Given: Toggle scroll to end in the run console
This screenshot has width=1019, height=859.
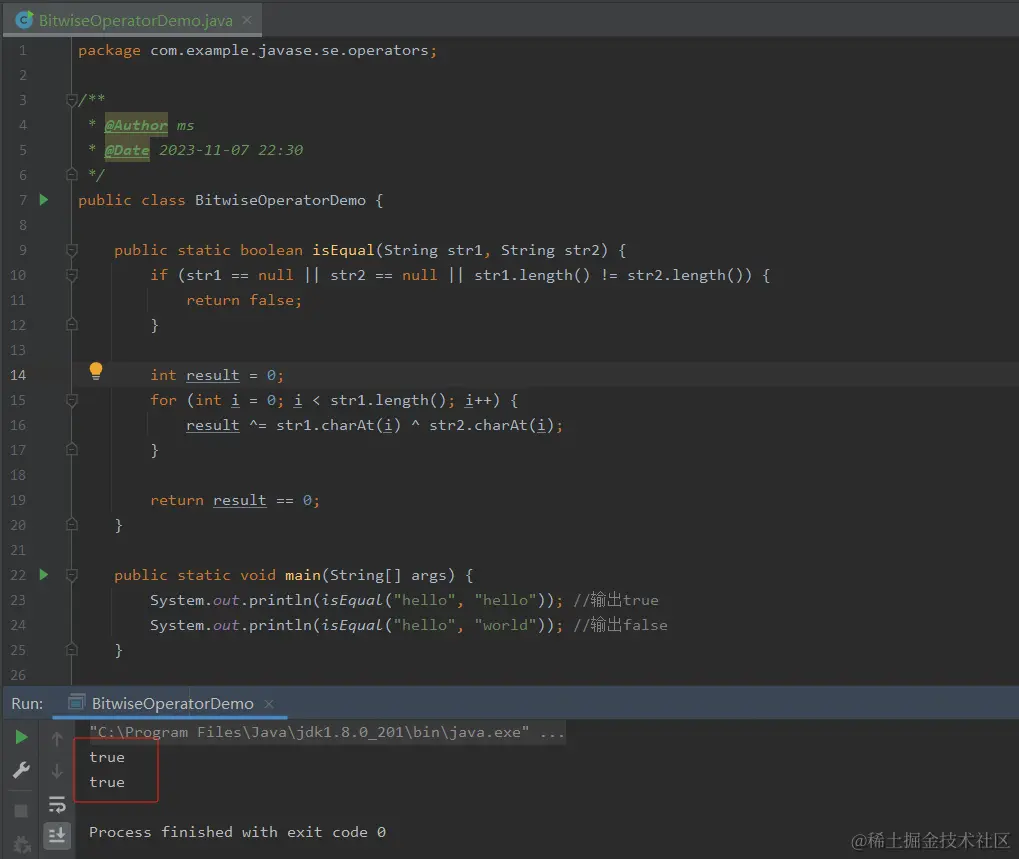Looking at the screenshot, I should pos(57,835).
